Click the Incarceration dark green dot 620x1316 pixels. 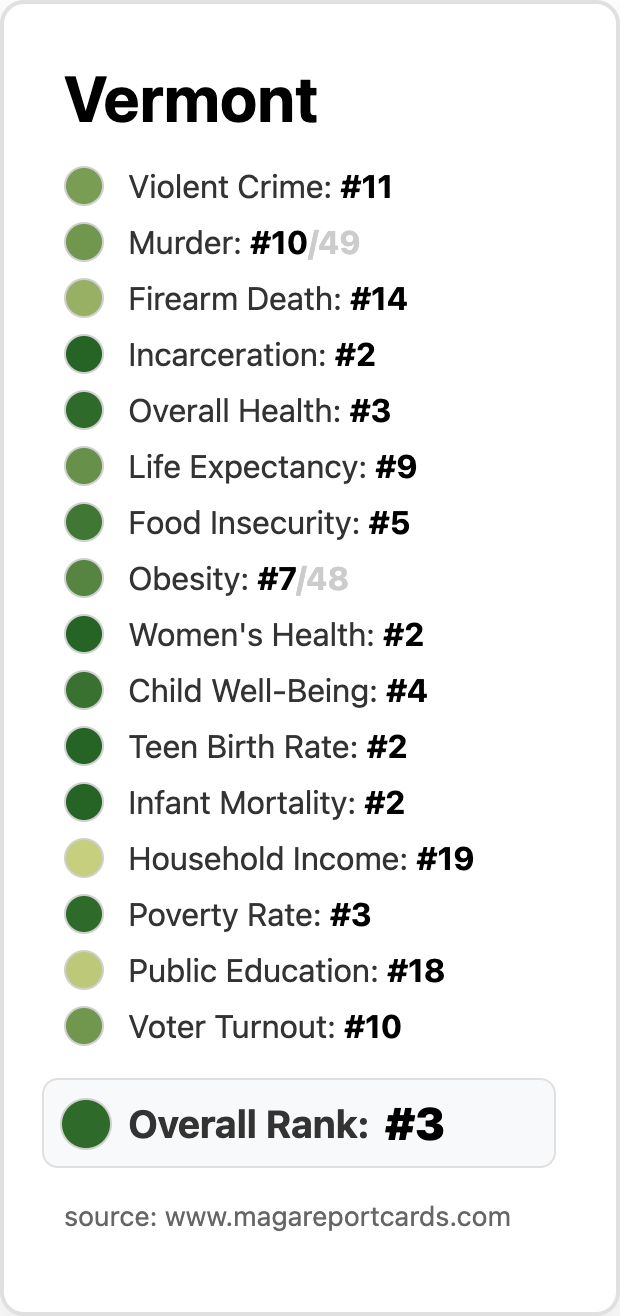coord(84,355)
